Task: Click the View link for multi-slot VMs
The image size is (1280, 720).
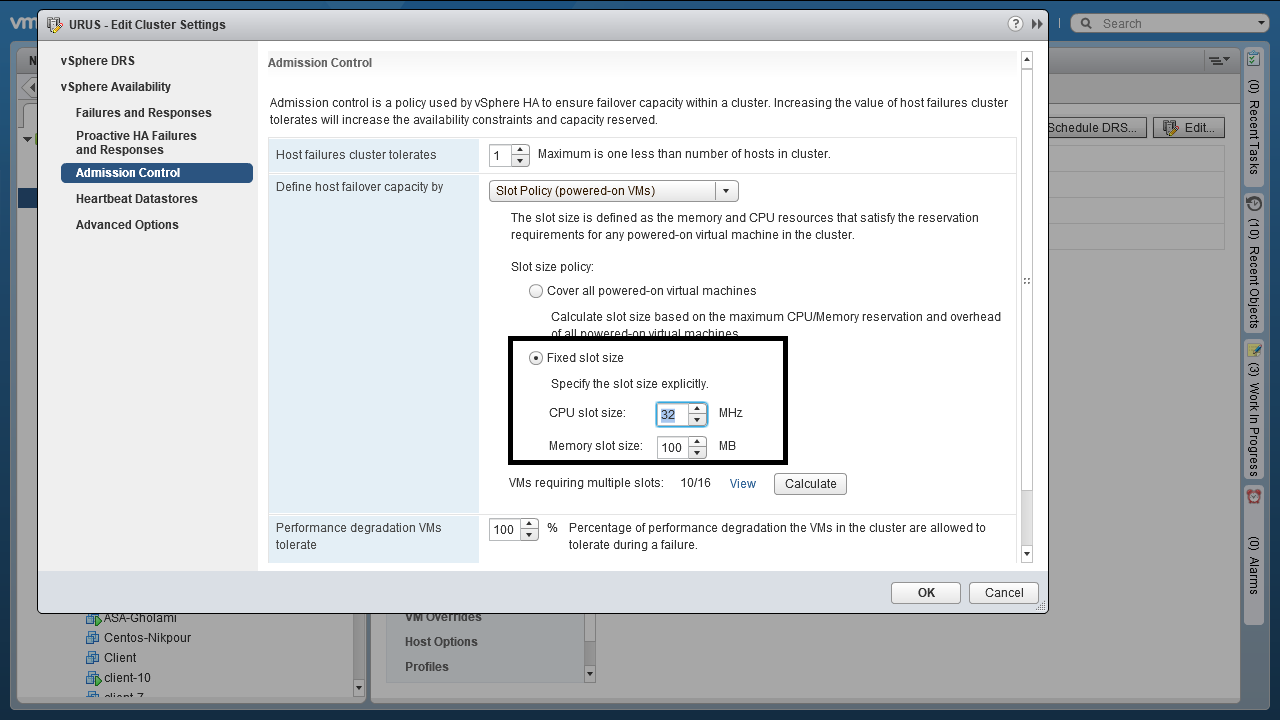Action: (742, 484)
